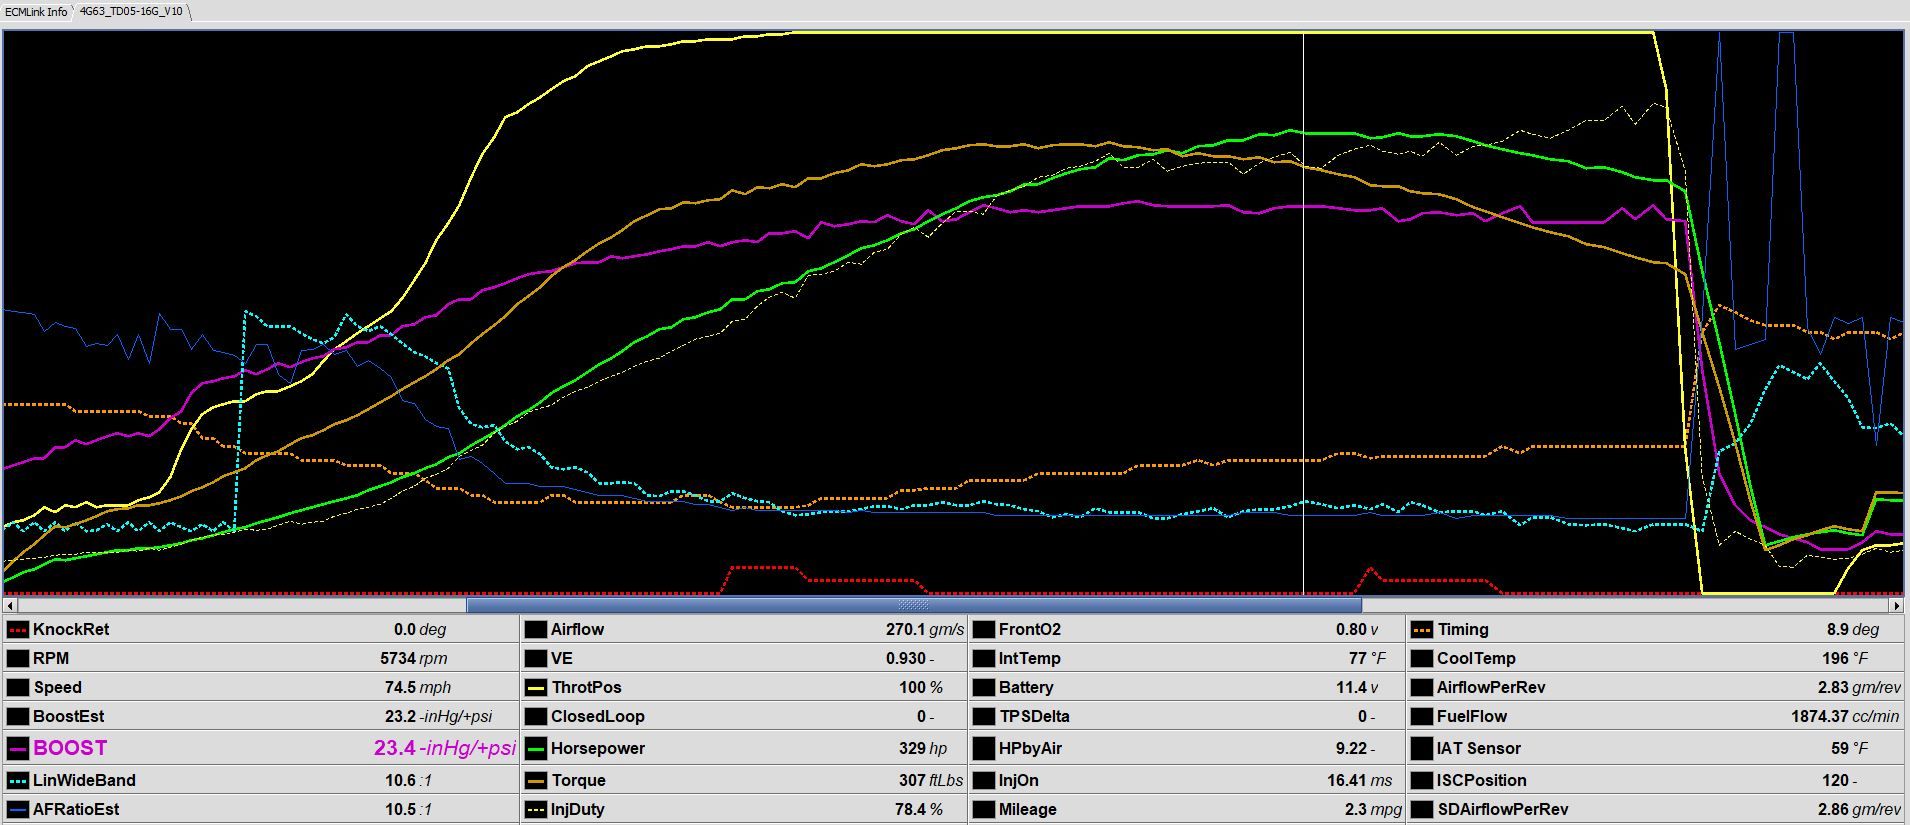
Task: Click the SDAirflowPerRev legend label
Action: [x=1502, y=810]
